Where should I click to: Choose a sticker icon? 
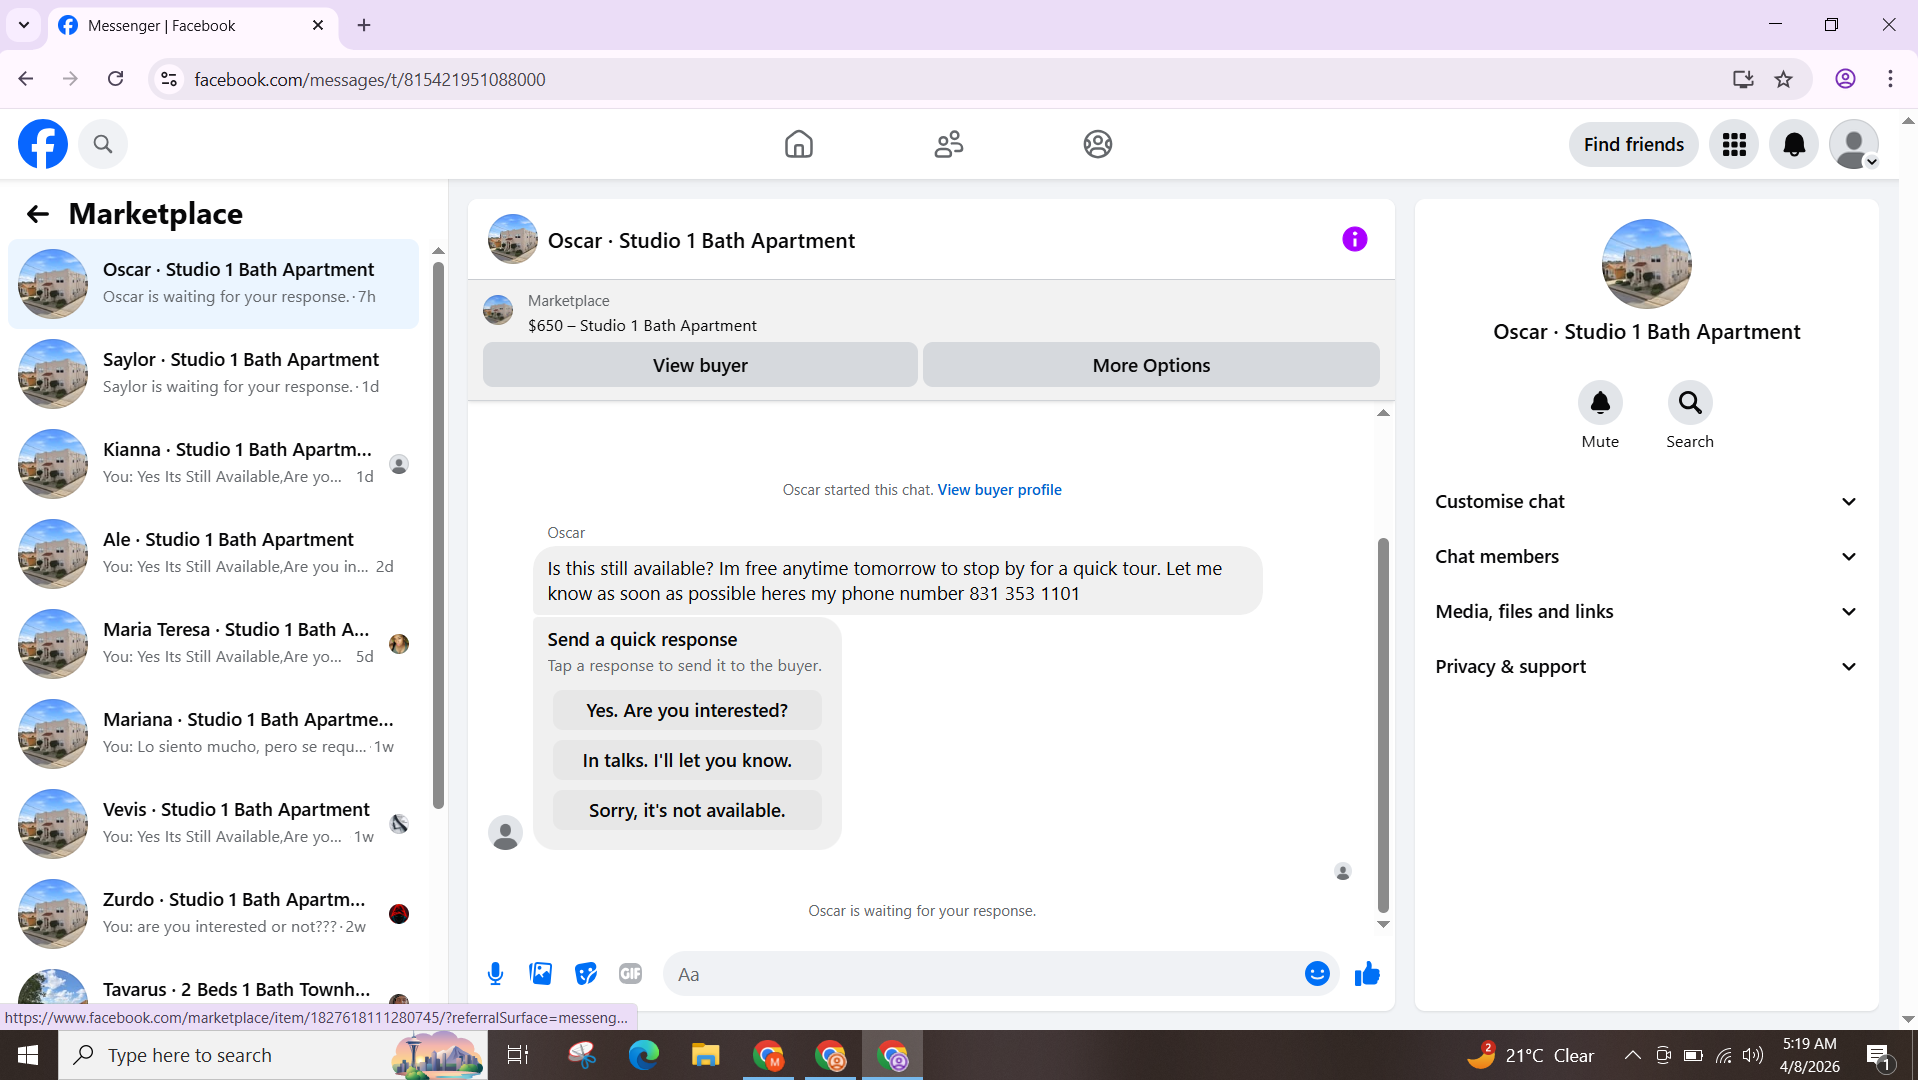coord(586,974)
